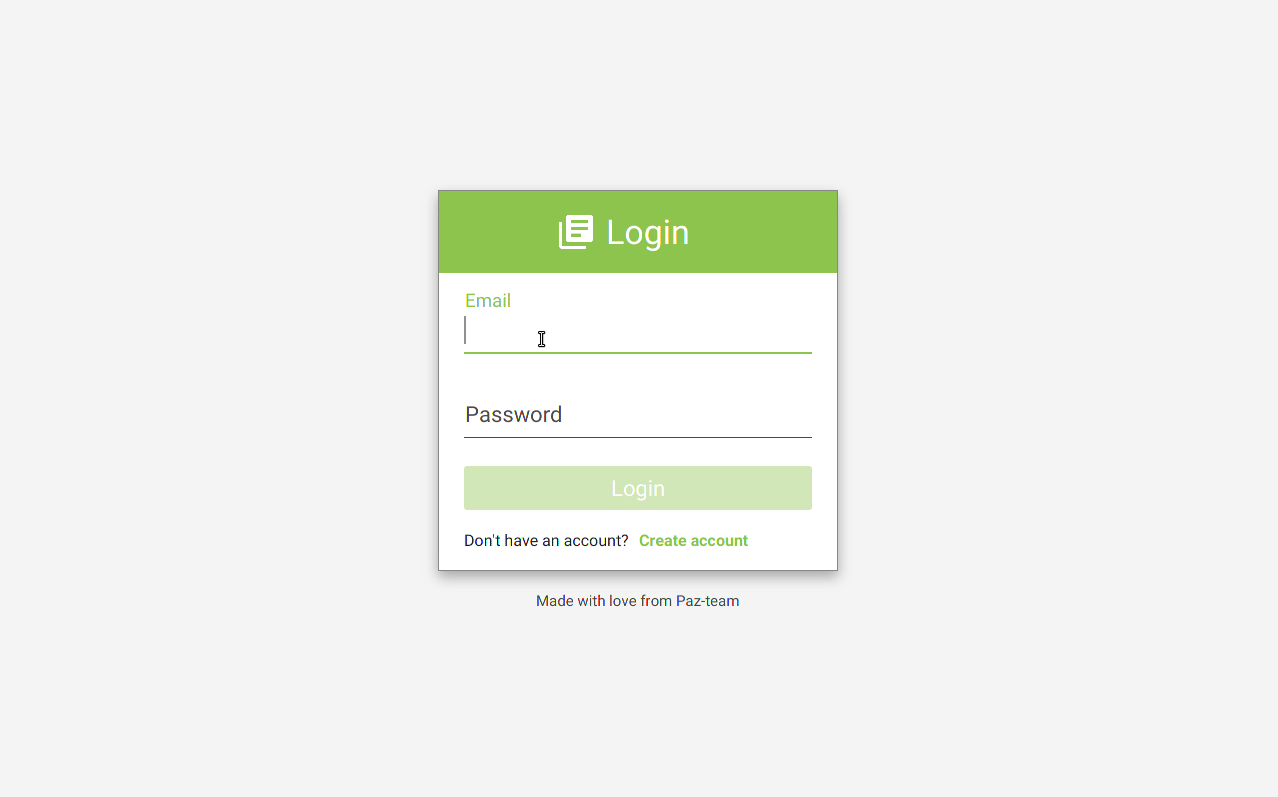This screenshot has width=1278, height=797.
Task: Click the "Made with love from Paz-team" footer
Action: (638, 601)
